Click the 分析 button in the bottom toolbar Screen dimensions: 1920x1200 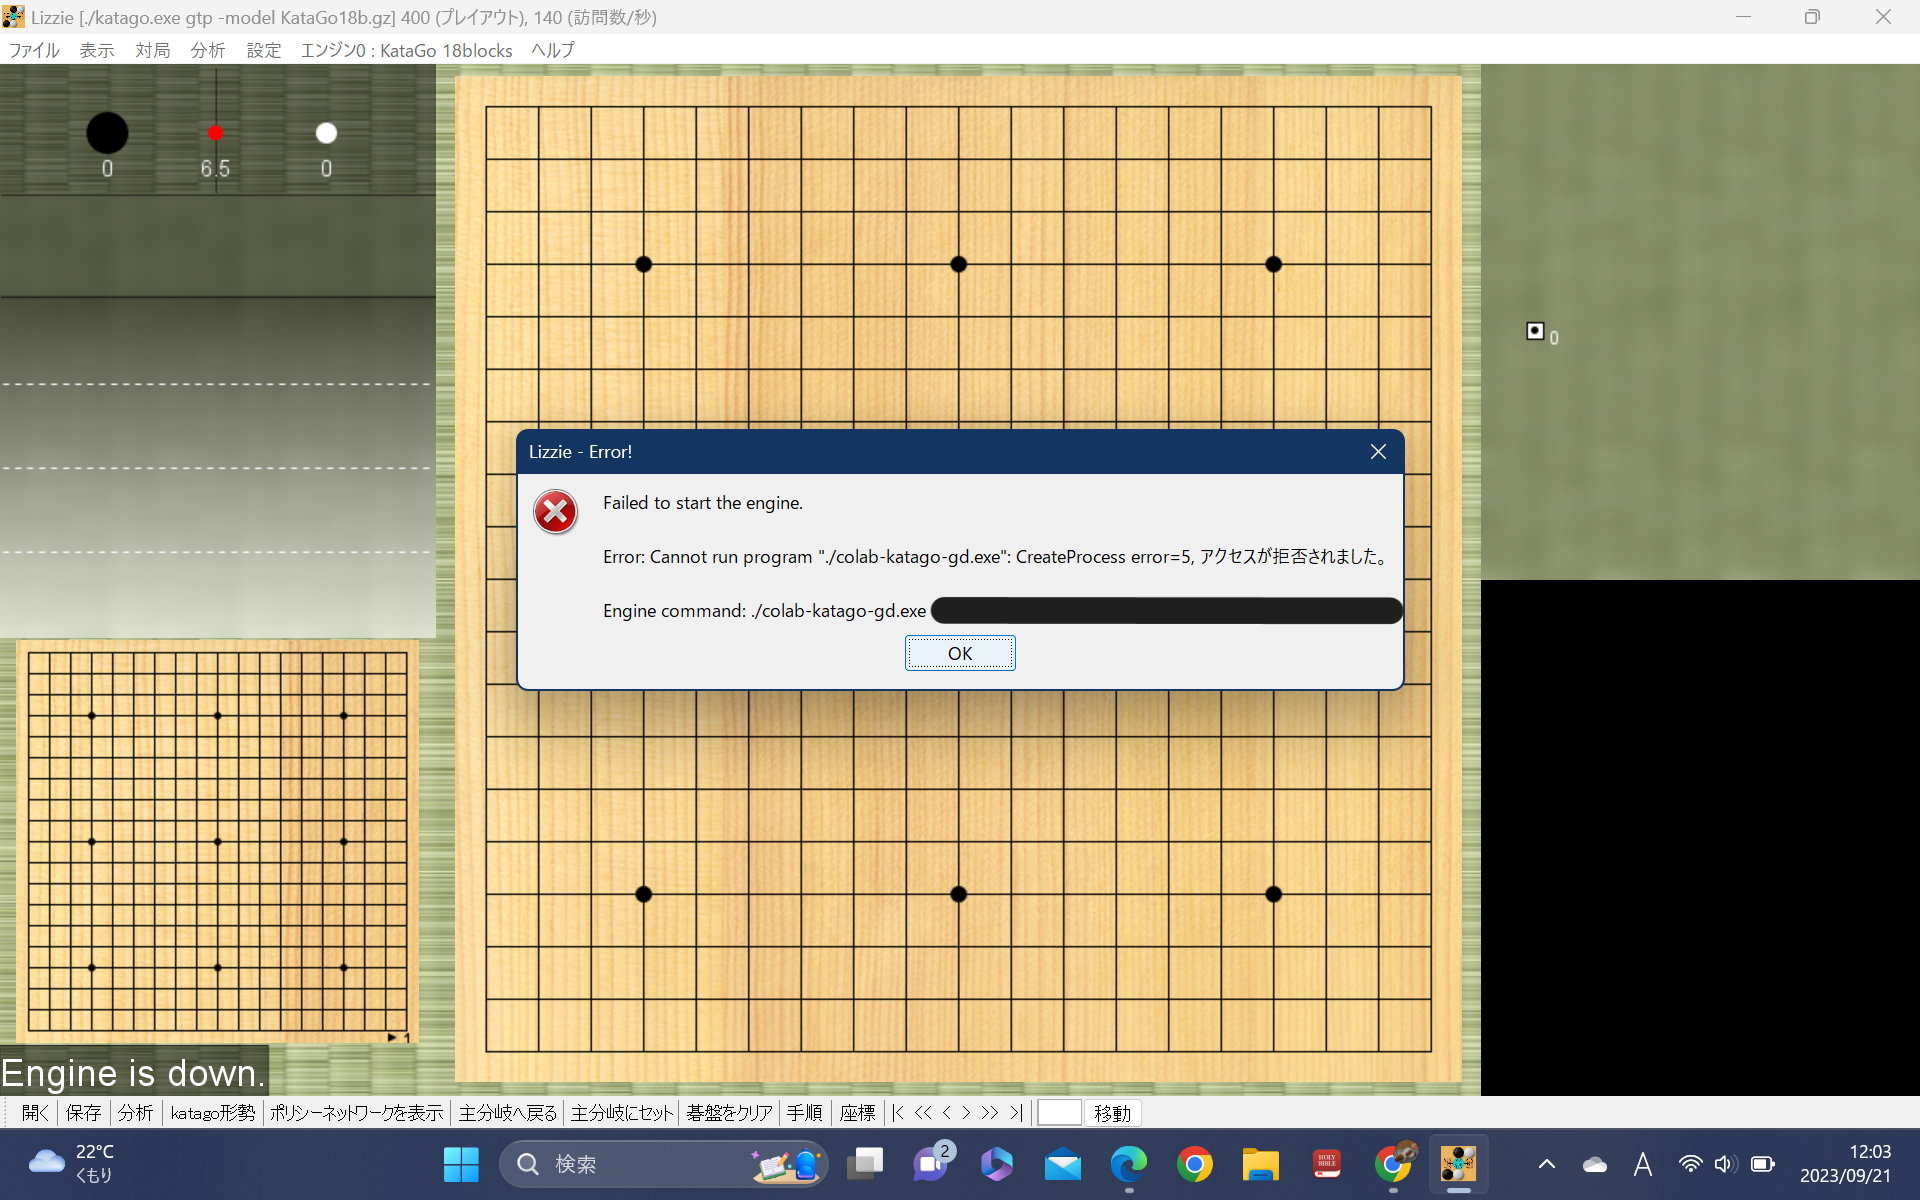click(136, 1113)
